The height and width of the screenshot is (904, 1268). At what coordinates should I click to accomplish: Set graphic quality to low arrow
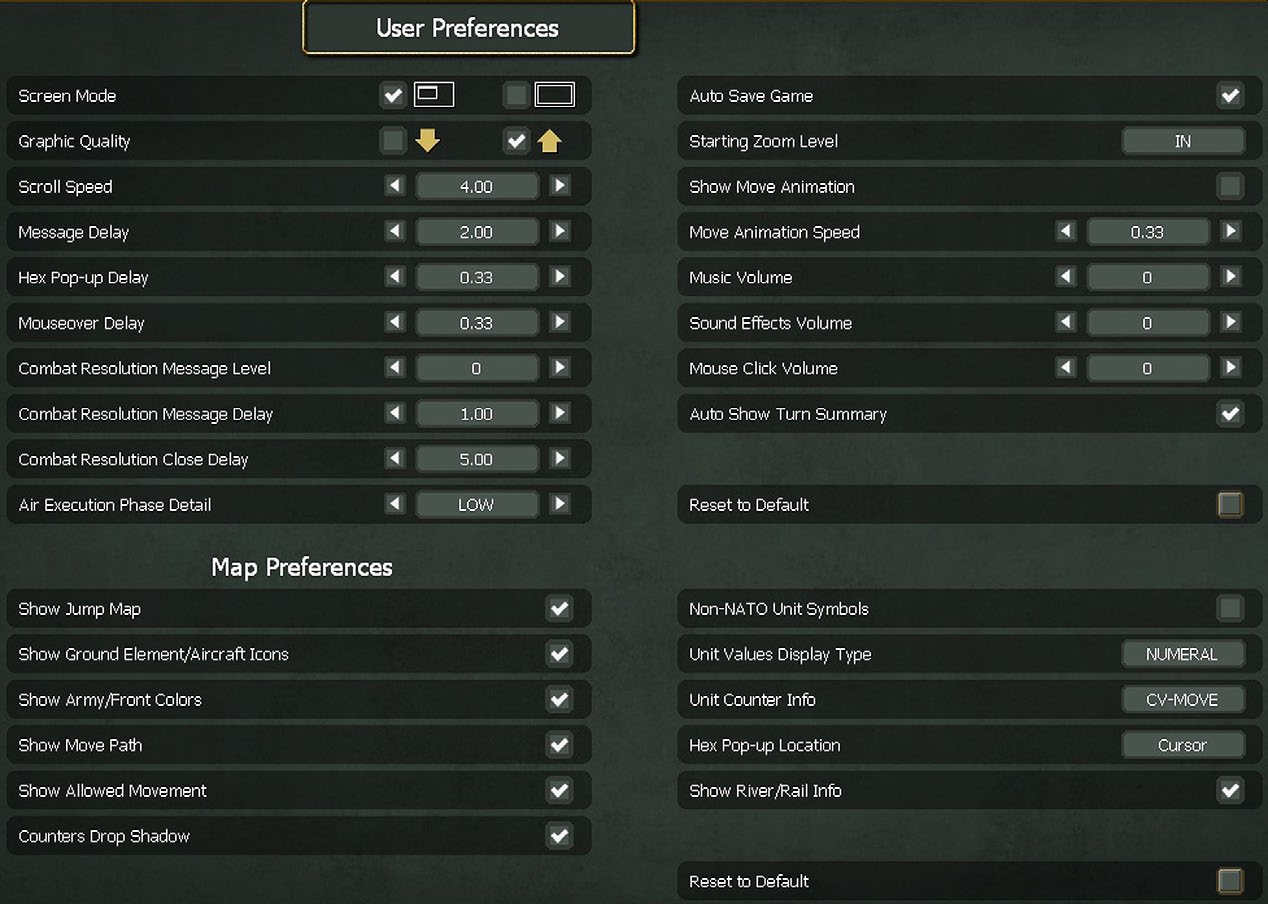coord(427,141)
